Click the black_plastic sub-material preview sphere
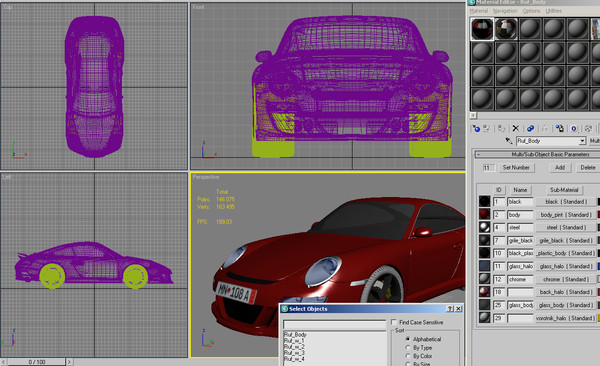Screen dimensions: 600x366 484,253
